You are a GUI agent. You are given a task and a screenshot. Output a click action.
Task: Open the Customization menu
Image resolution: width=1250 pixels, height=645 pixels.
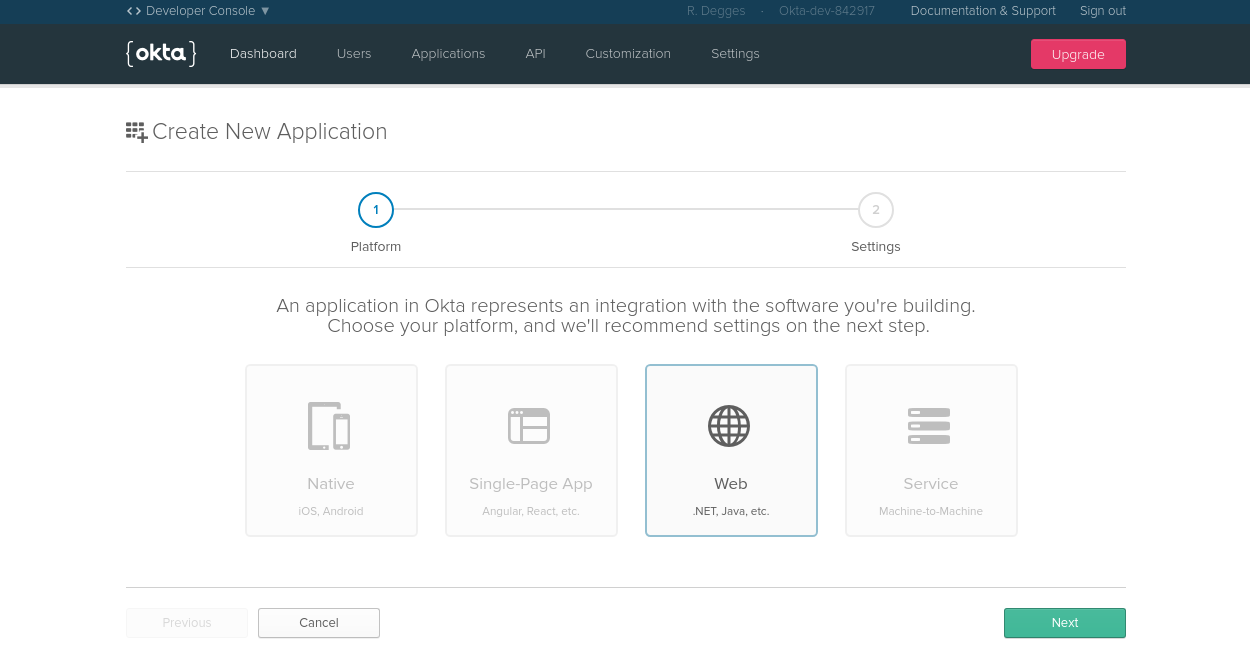click(x=628, y=54)
